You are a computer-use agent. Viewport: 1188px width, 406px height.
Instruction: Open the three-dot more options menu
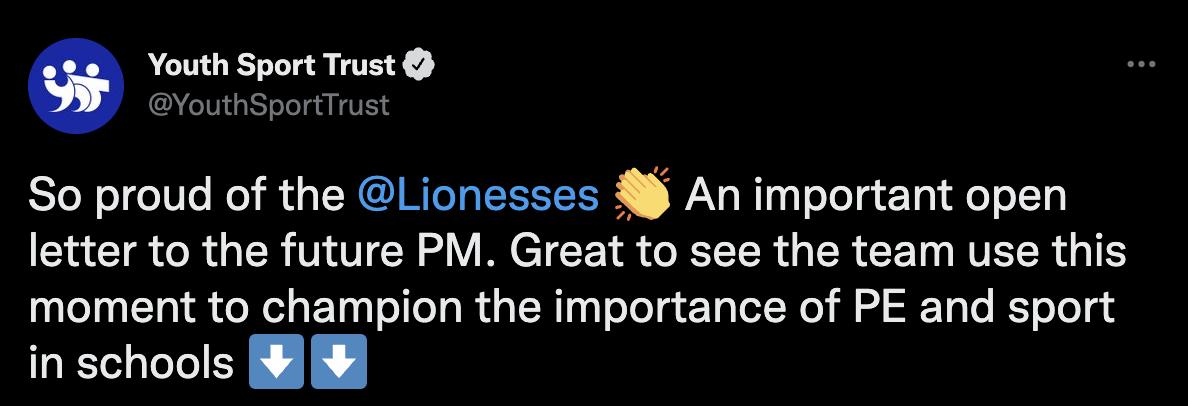1141,65
